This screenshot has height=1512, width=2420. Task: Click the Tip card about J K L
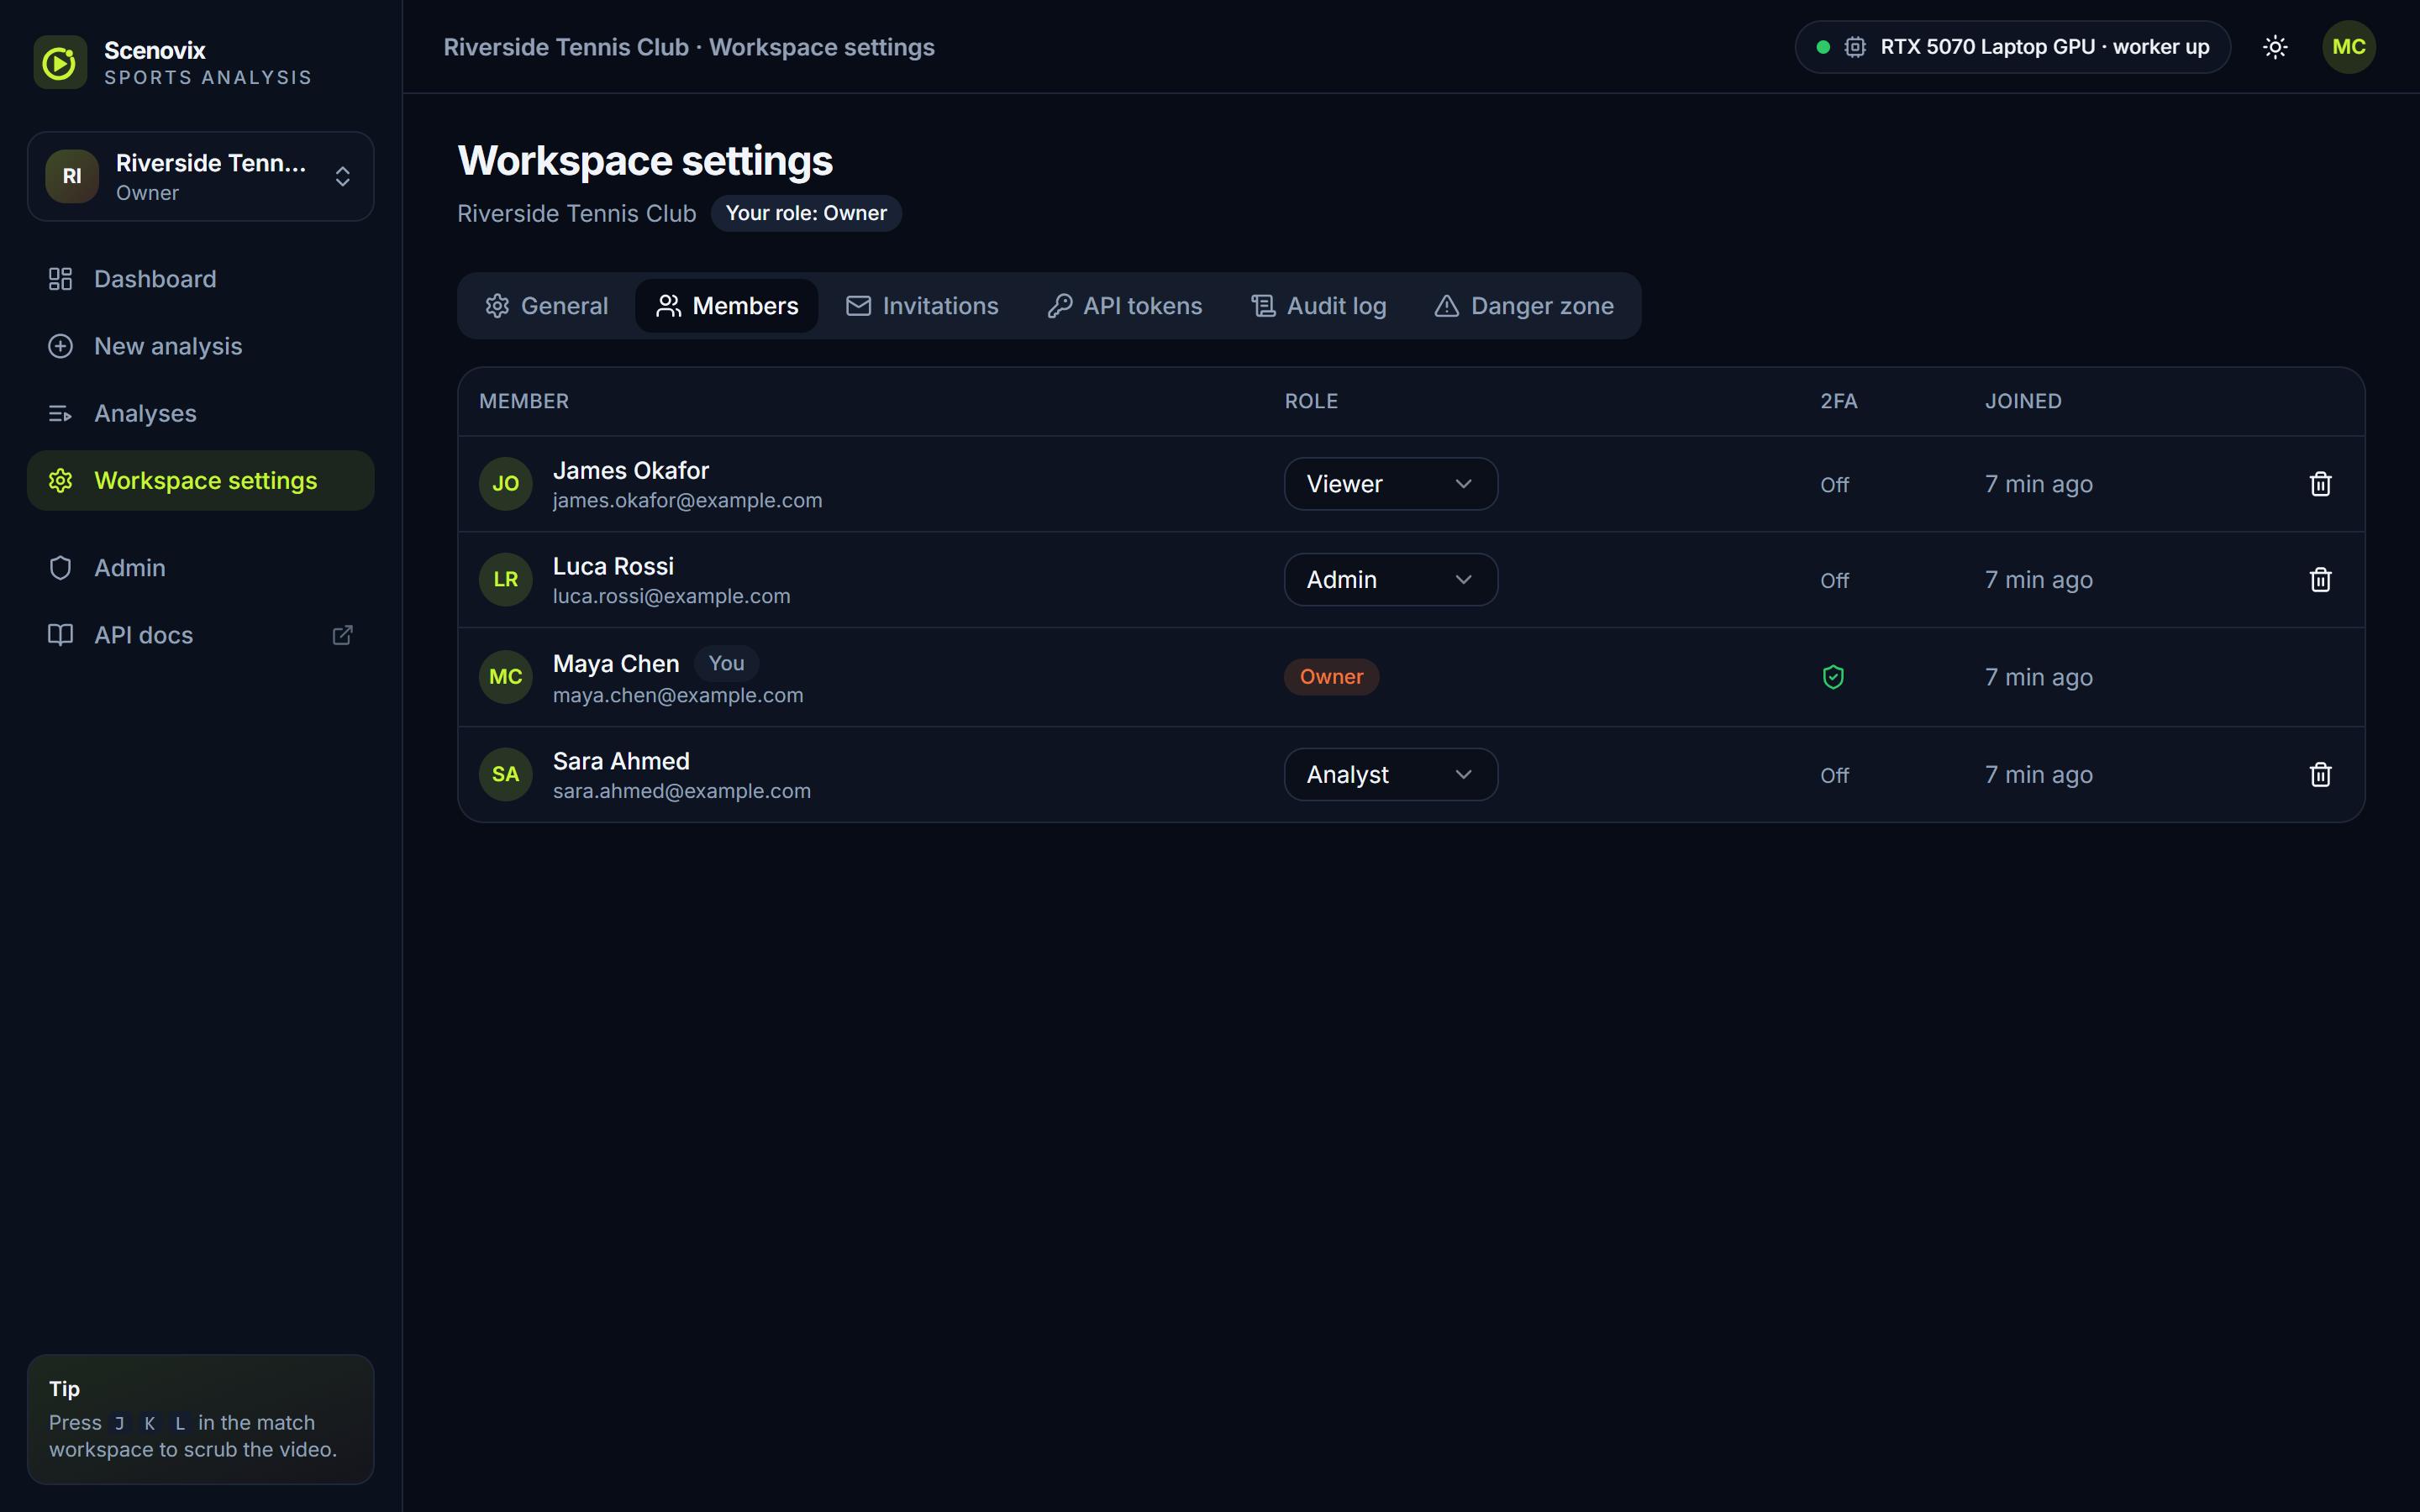(x=201, y=1419)
